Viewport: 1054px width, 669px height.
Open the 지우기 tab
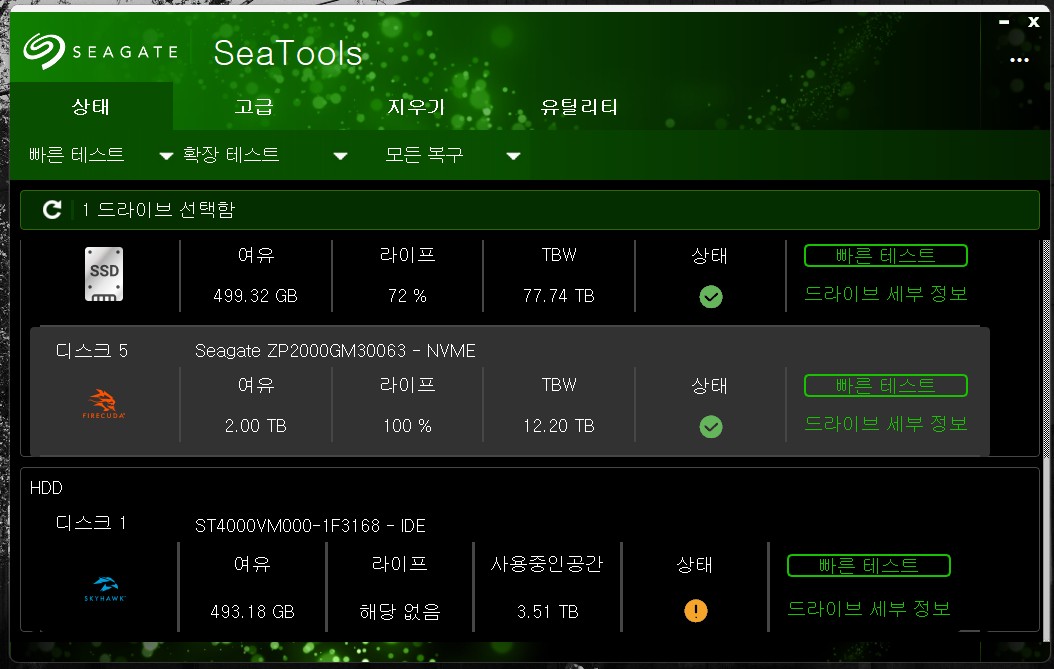416,106
